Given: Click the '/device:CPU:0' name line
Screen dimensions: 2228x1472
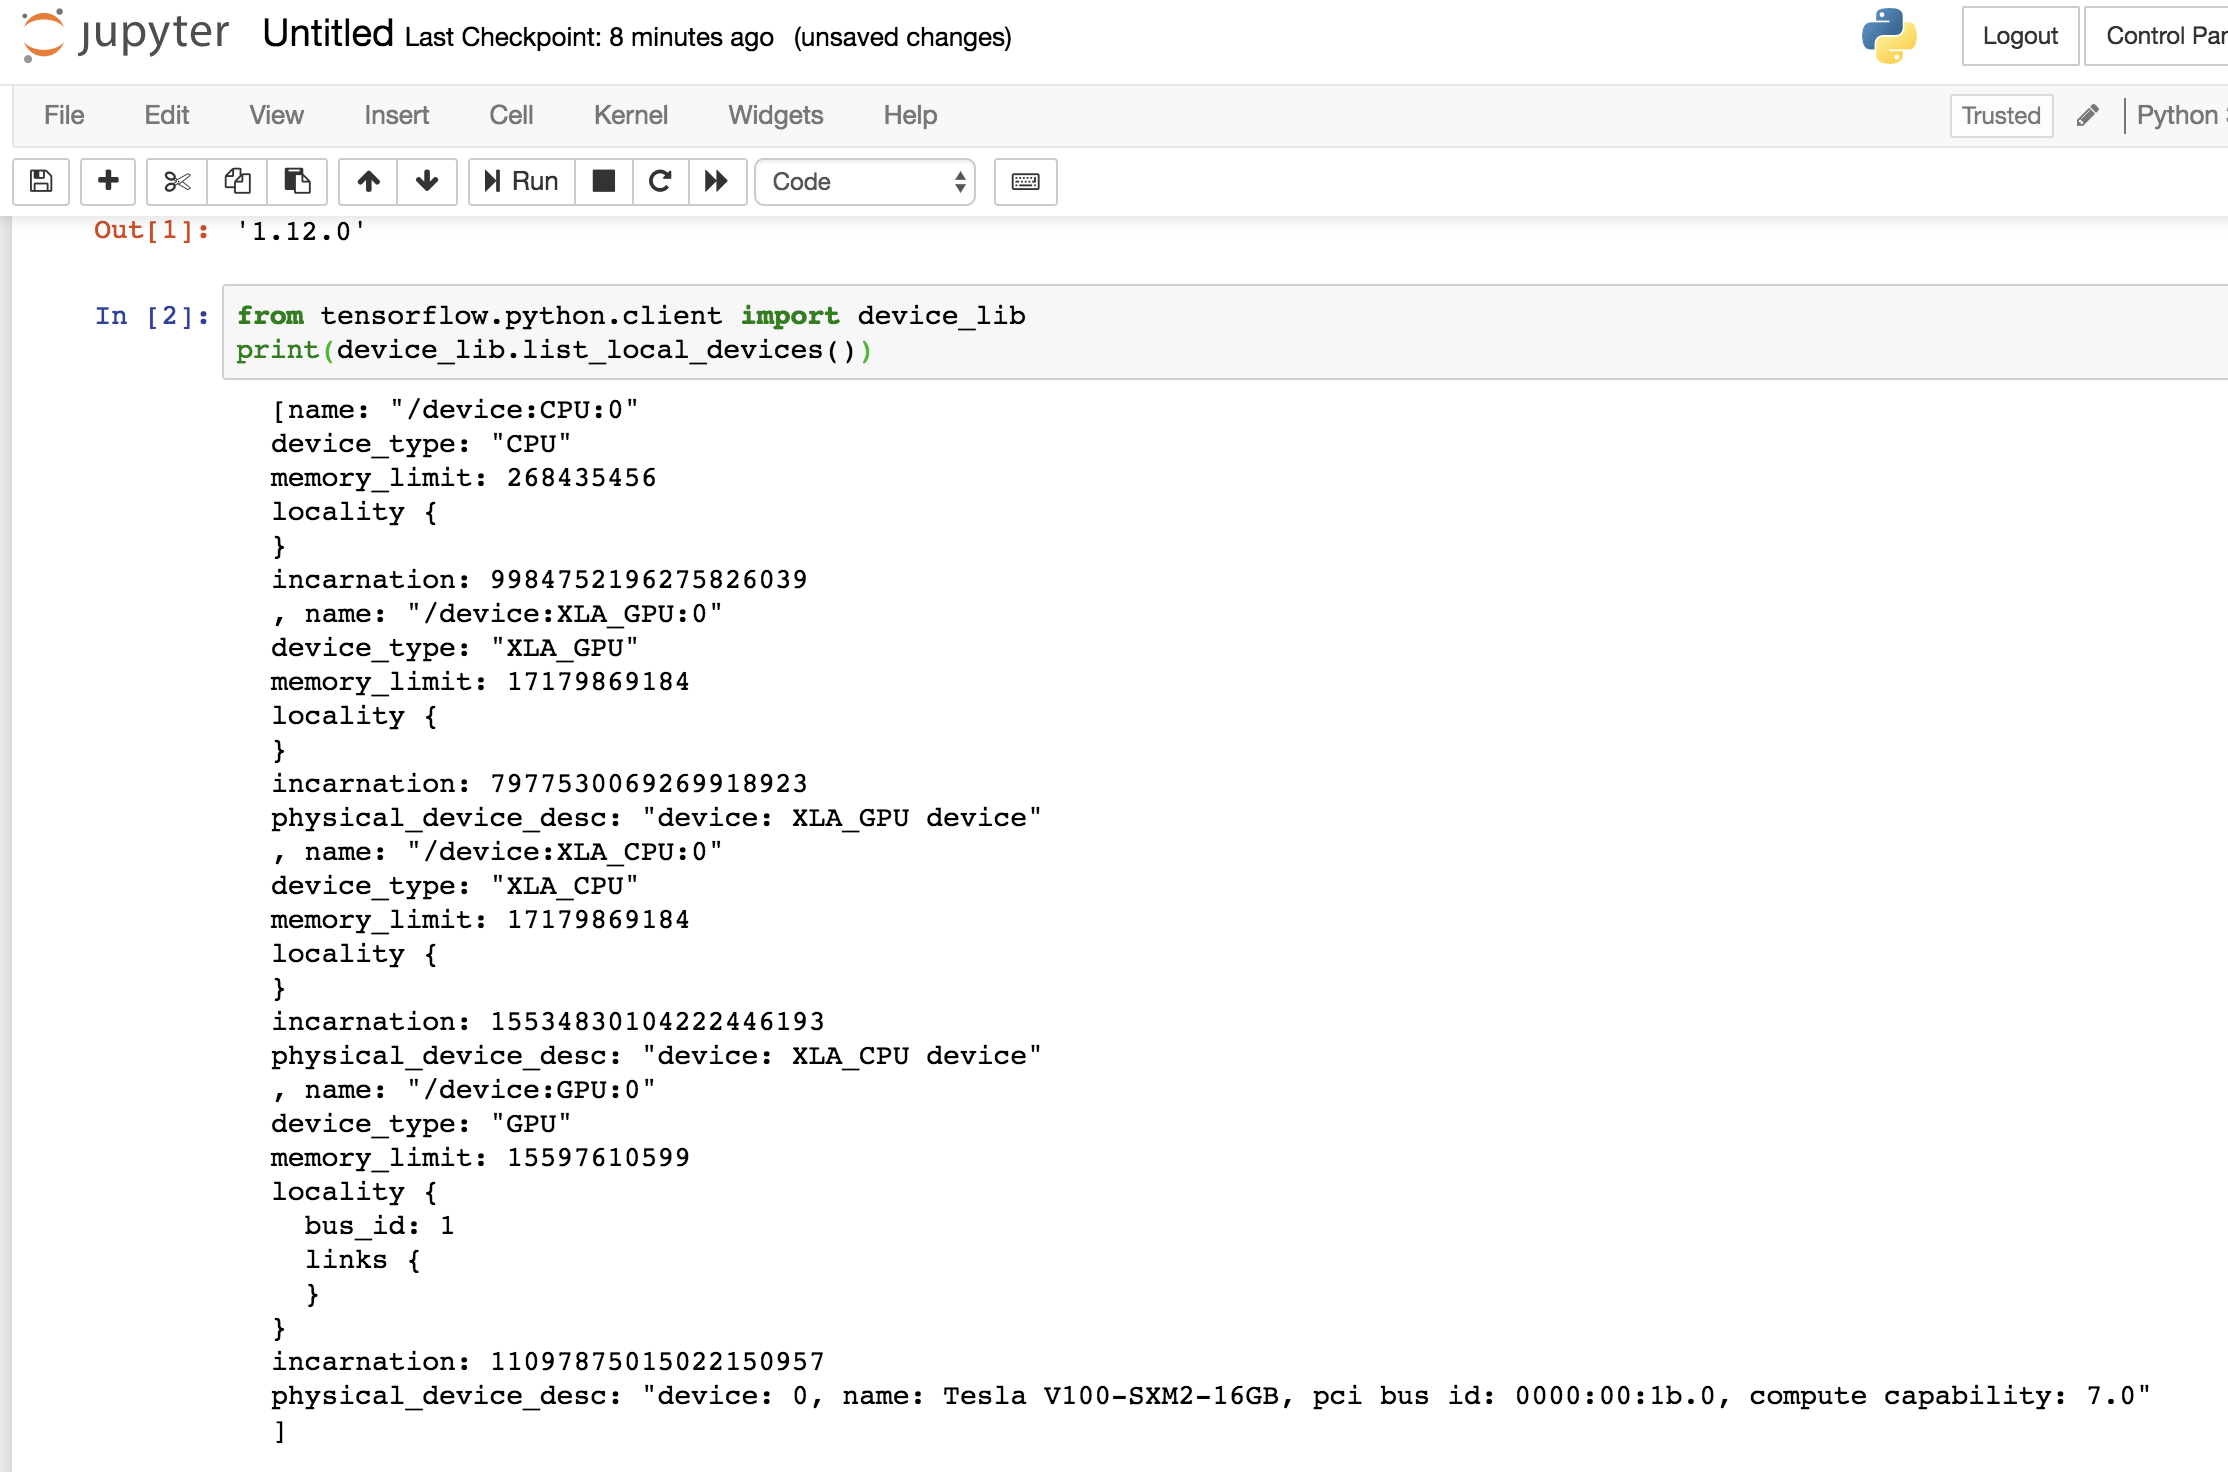Looking at the screenshot, I should tap(454, 410).
